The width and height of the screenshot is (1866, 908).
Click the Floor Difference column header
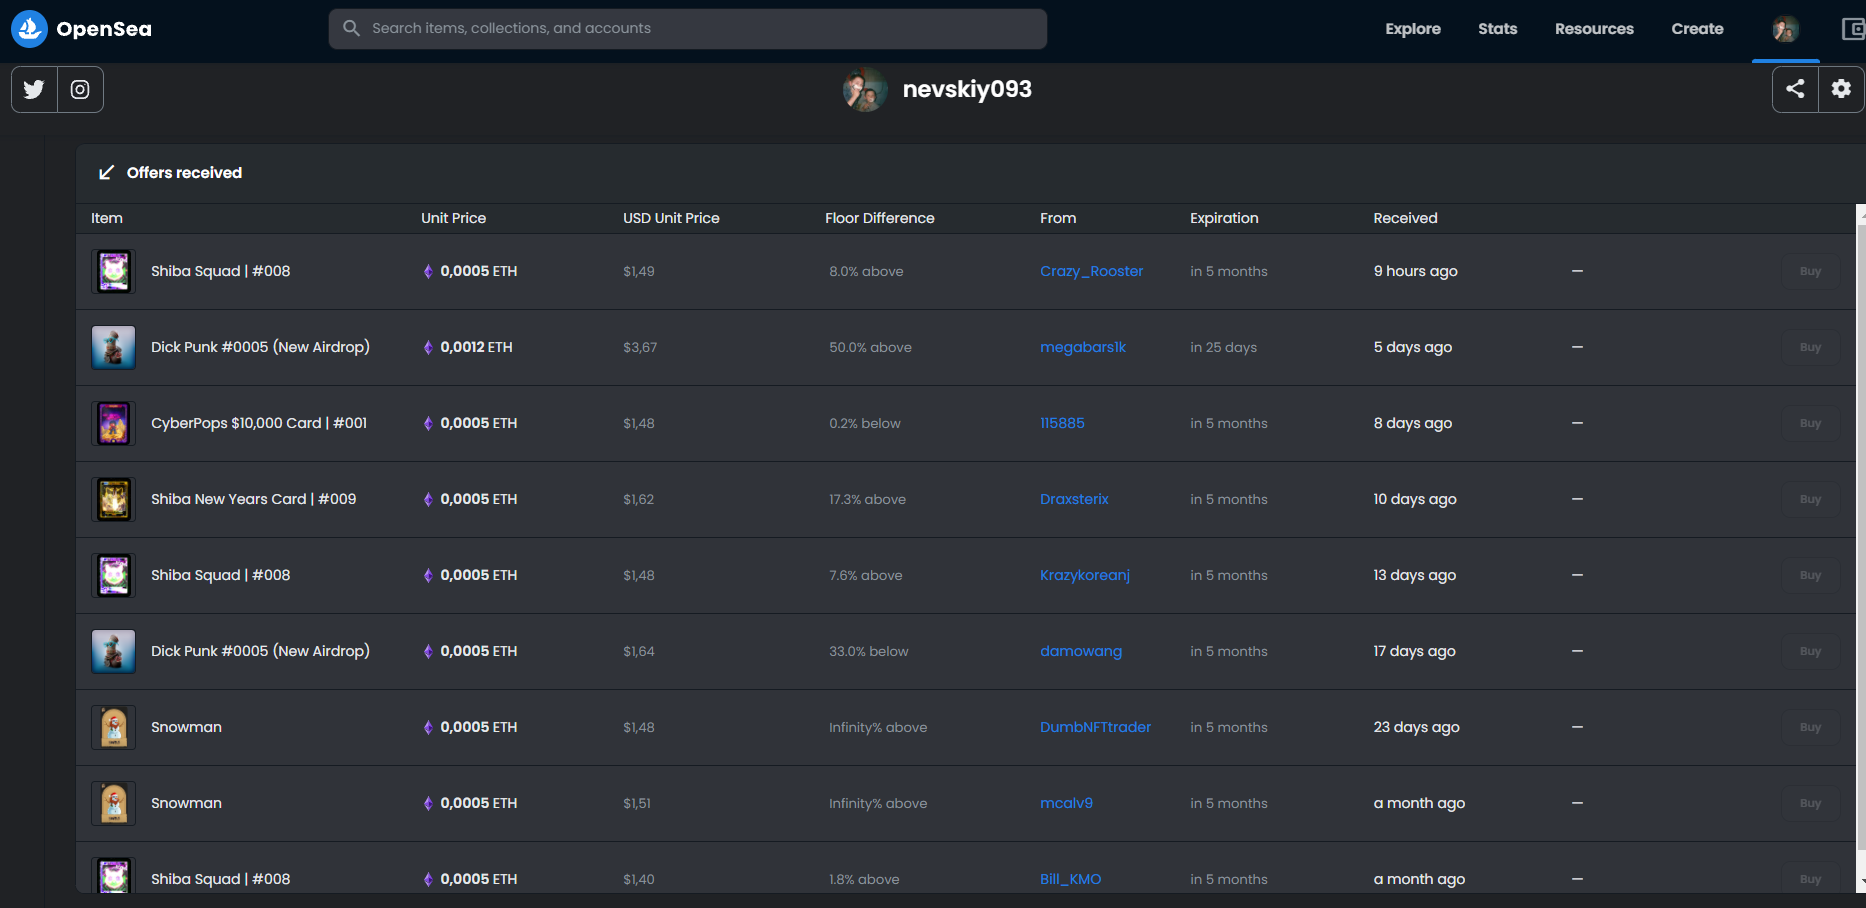coord(880,218)
